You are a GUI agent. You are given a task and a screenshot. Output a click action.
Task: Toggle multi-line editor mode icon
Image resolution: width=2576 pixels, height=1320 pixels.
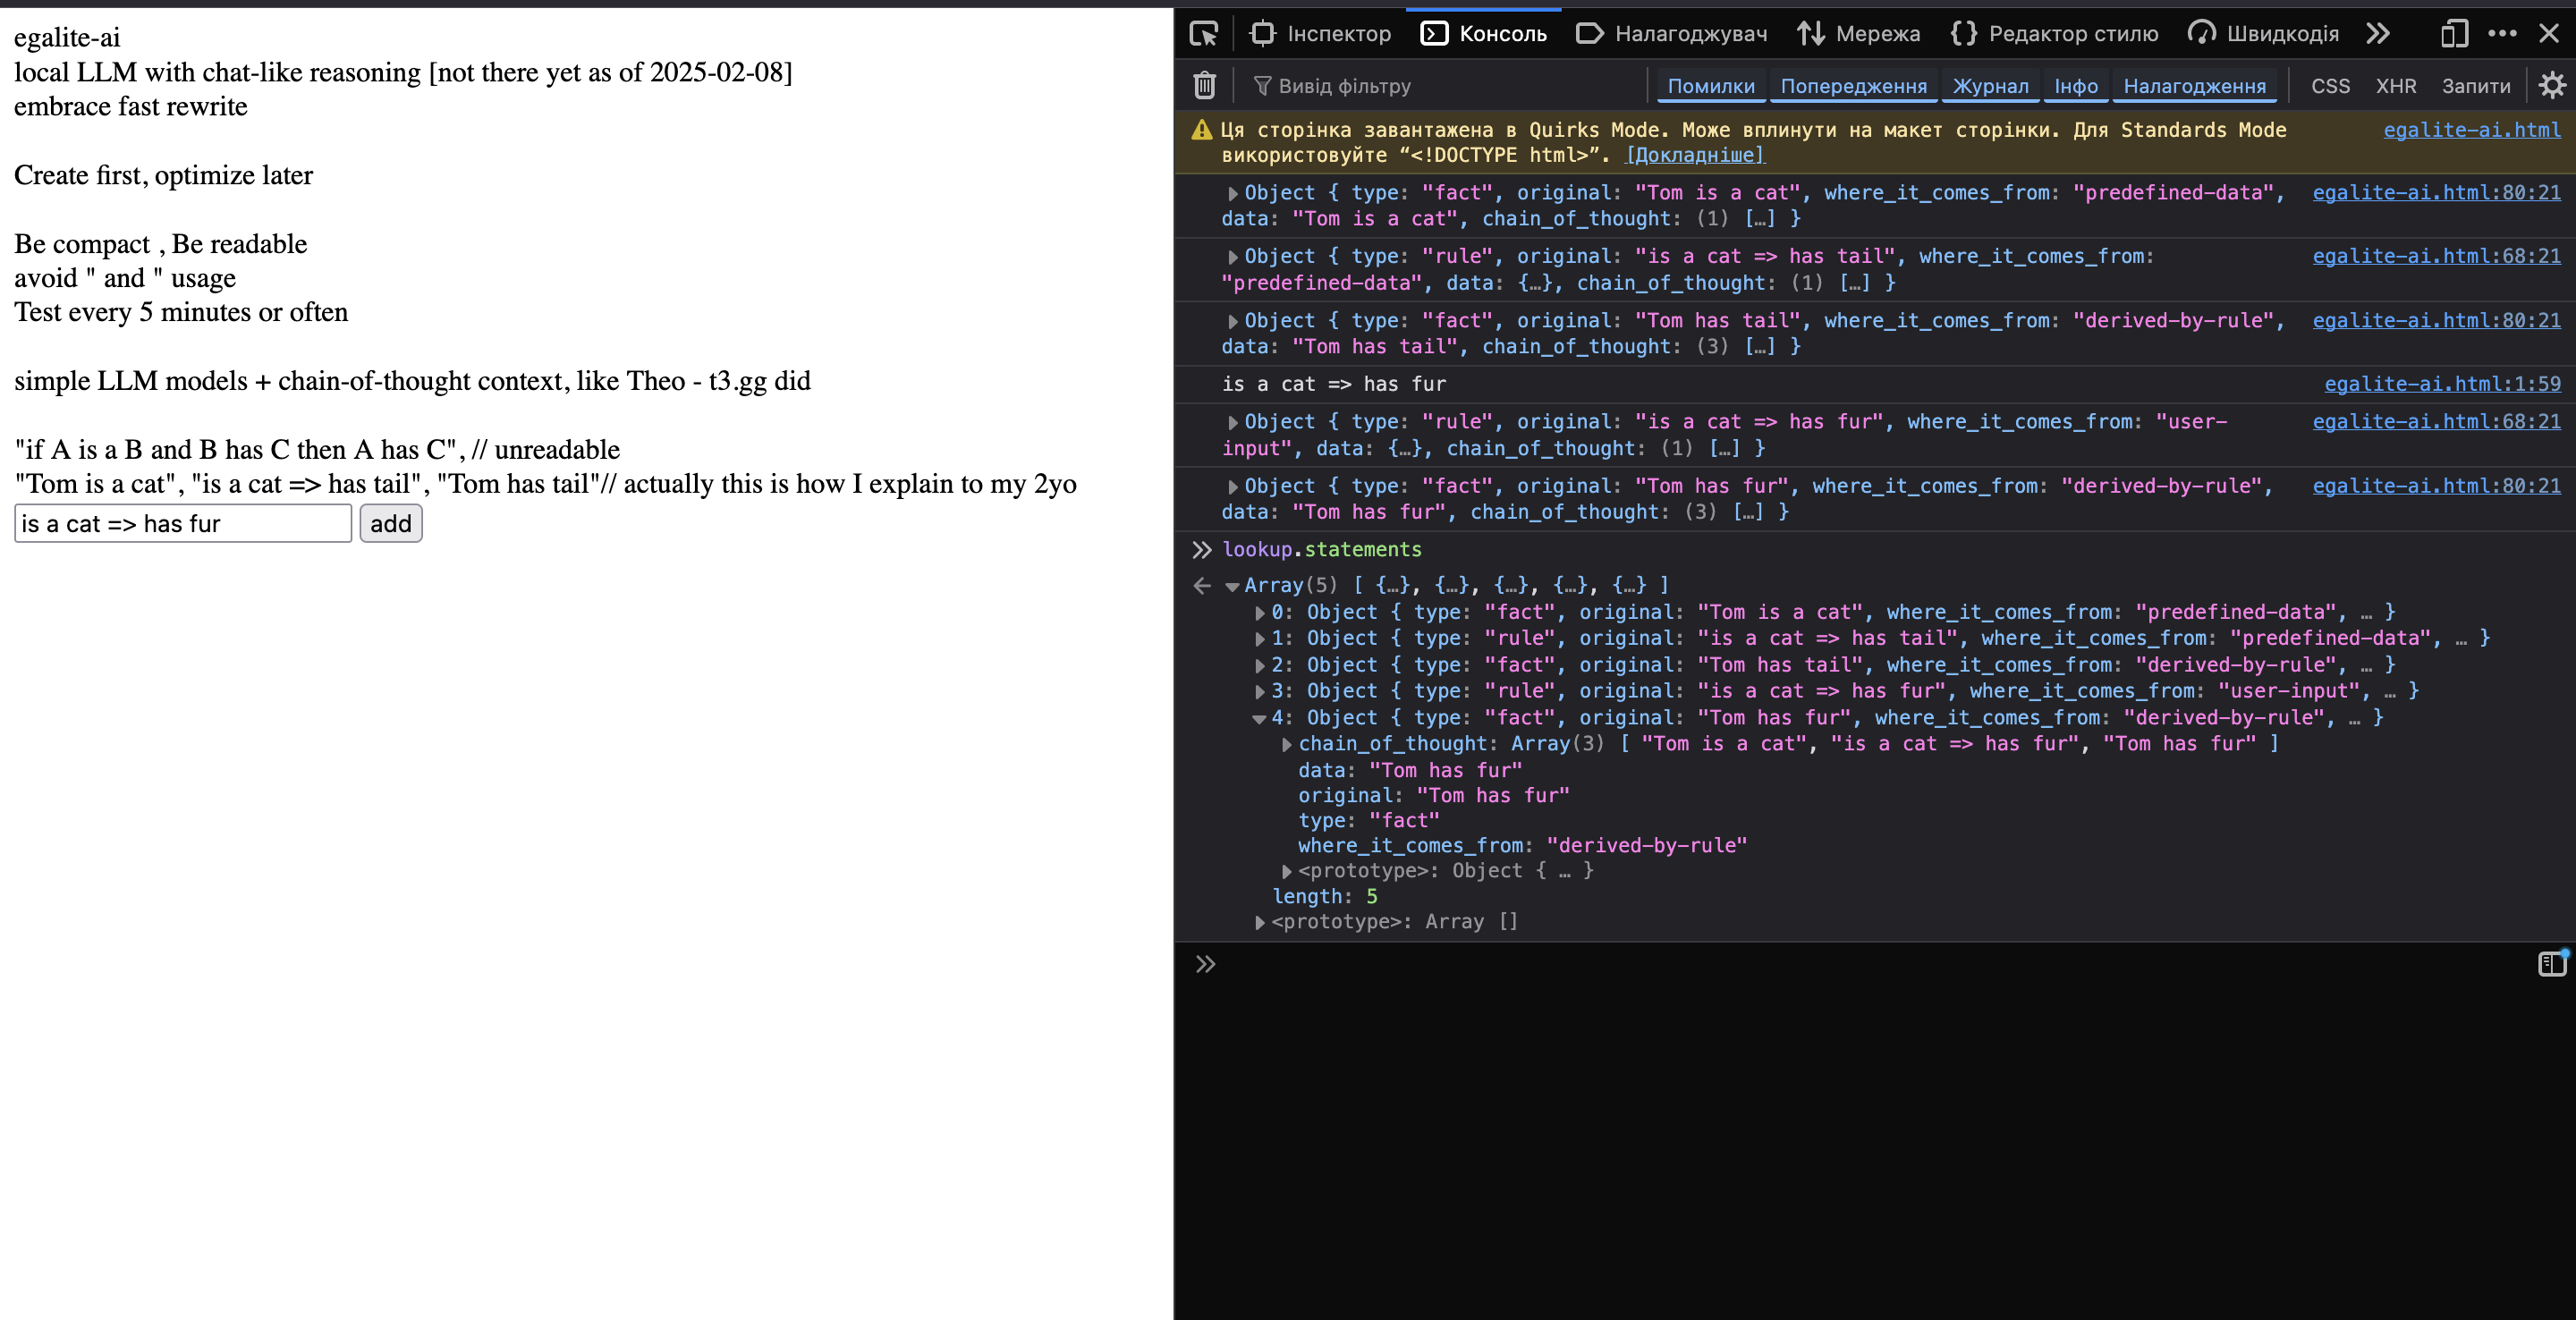(x=2552, y=964)
